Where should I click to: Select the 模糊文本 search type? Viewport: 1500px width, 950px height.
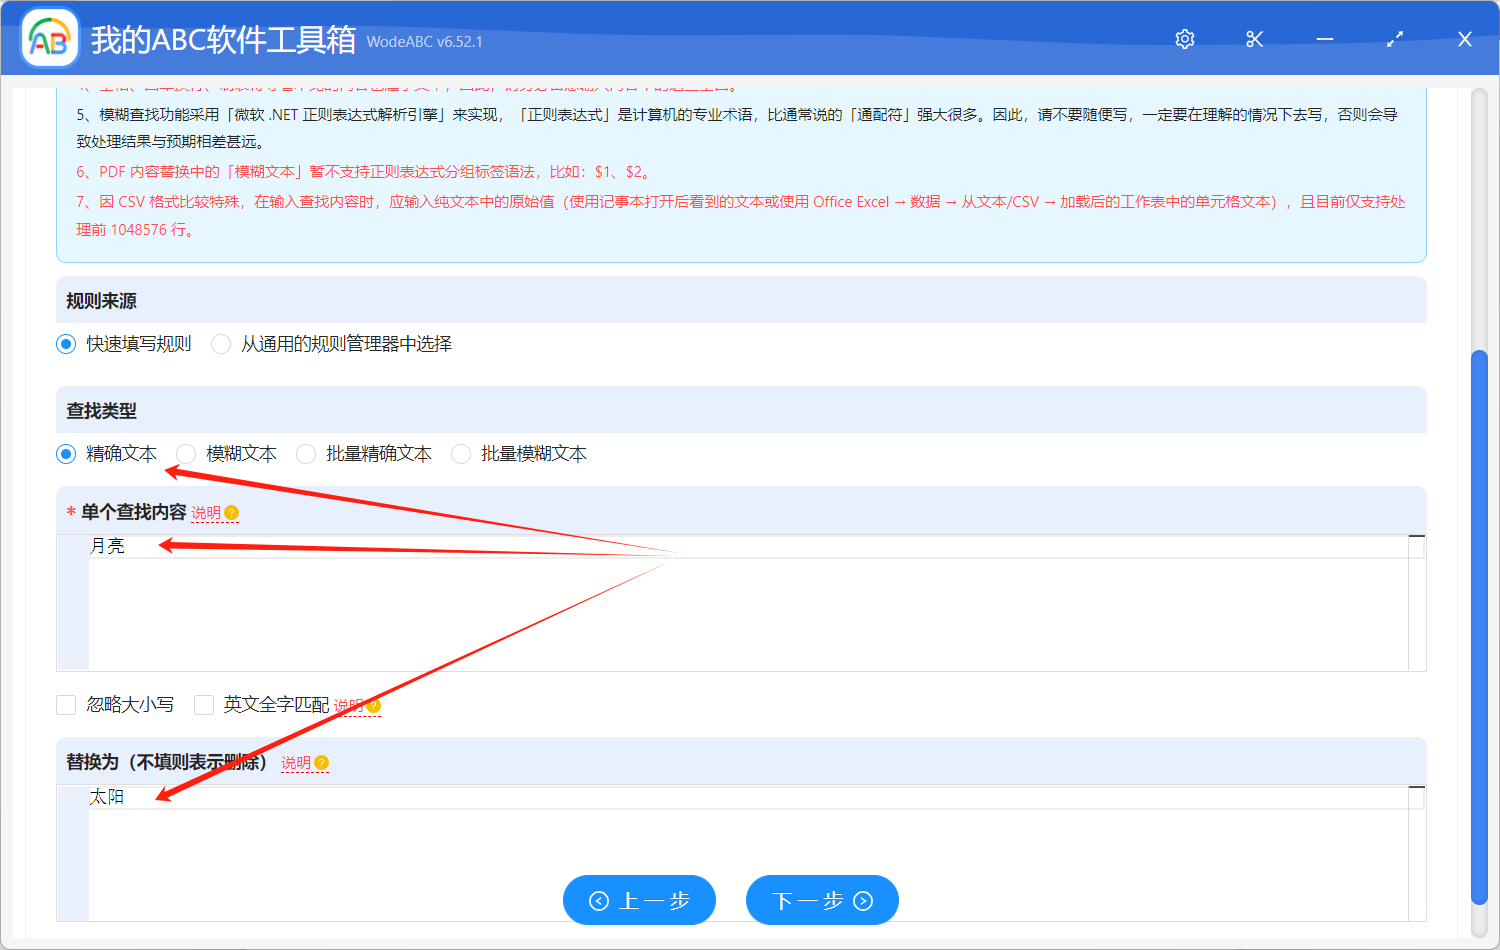187,454
